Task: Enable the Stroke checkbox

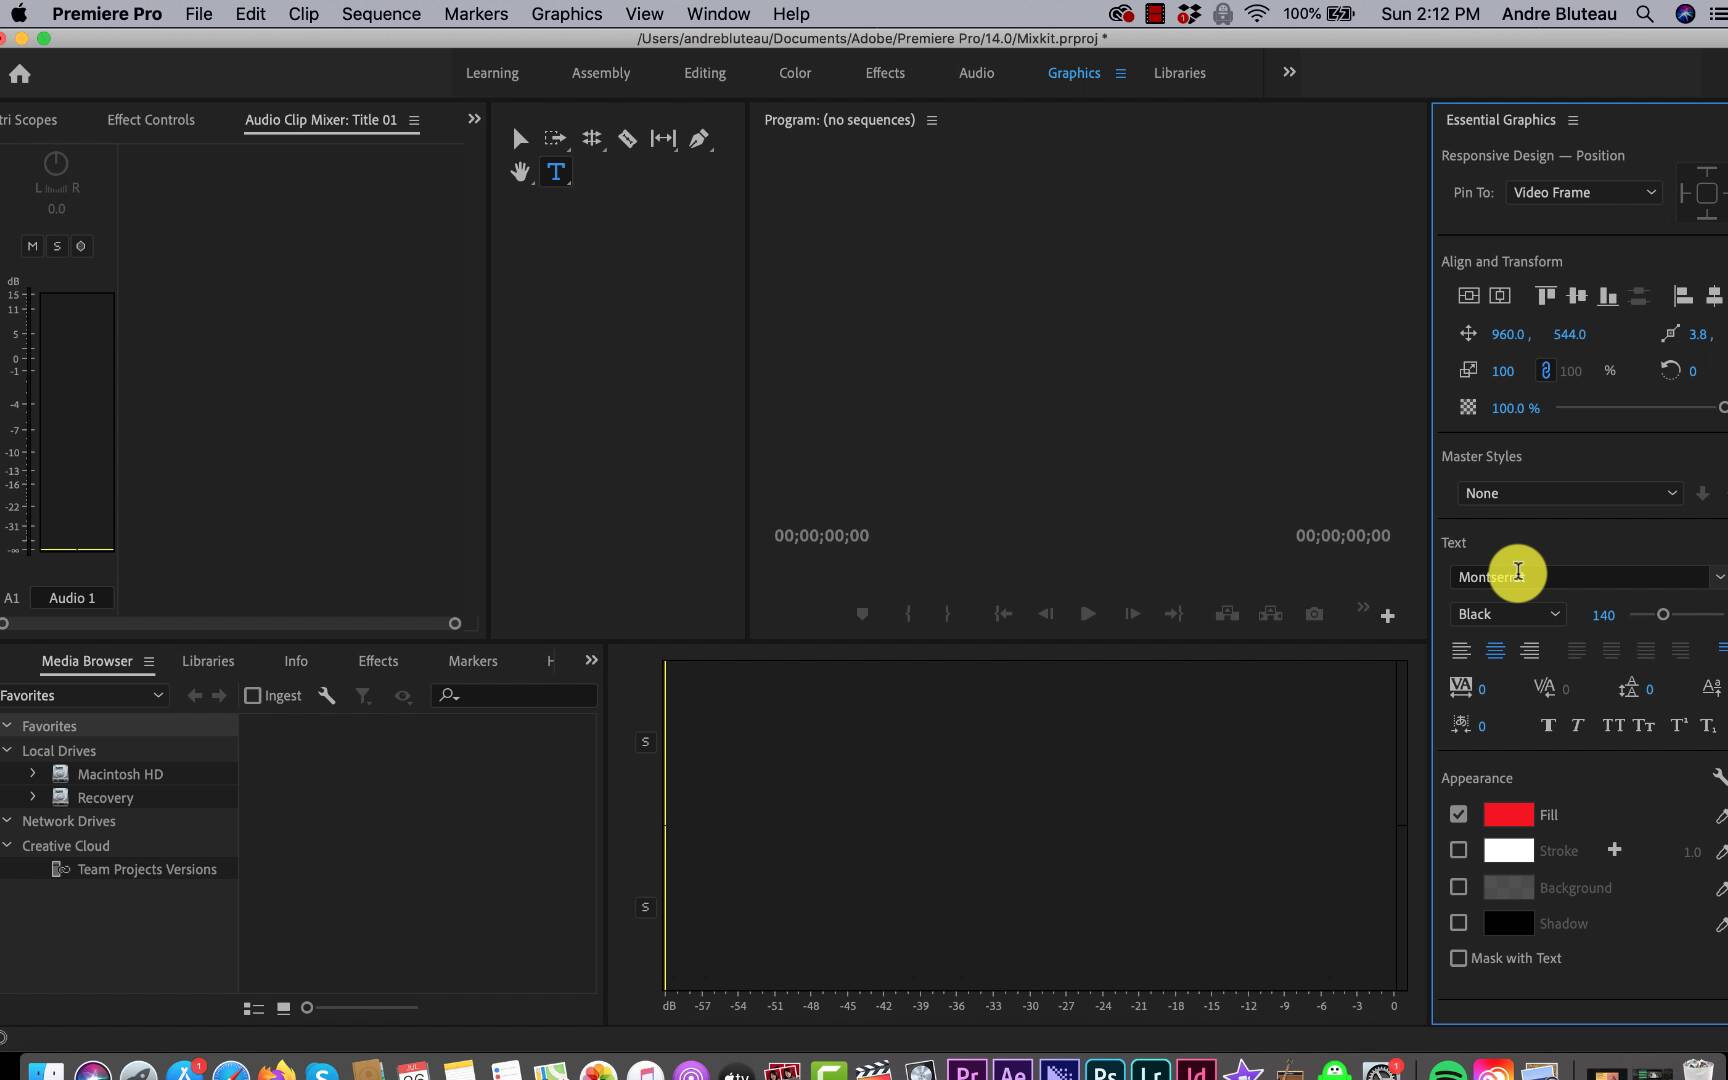Action: tap(1459, 850)
